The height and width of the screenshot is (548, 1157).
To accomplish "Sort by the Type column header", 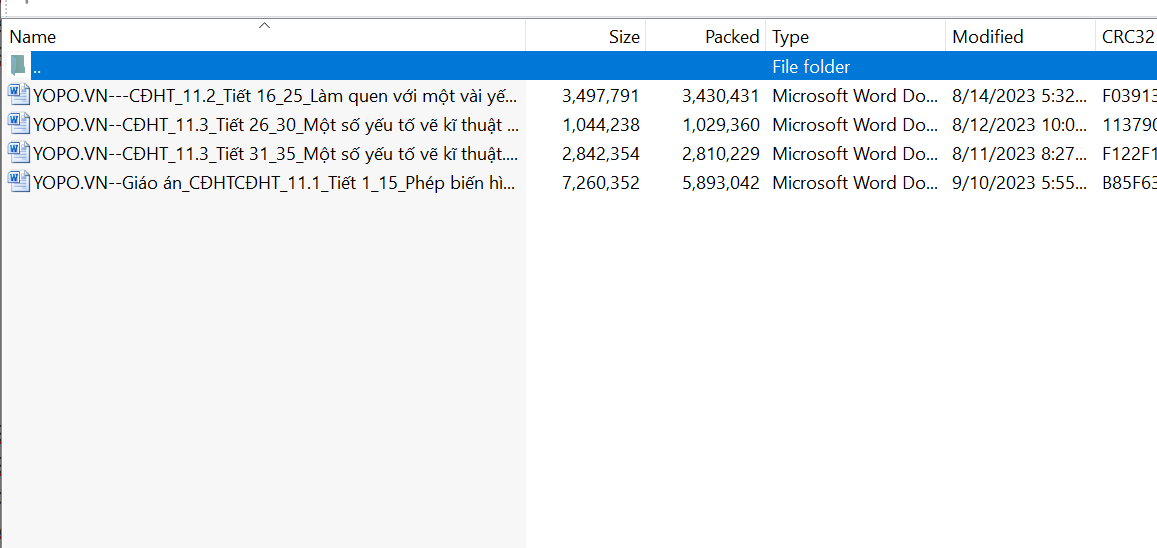I will click(790, 37).
